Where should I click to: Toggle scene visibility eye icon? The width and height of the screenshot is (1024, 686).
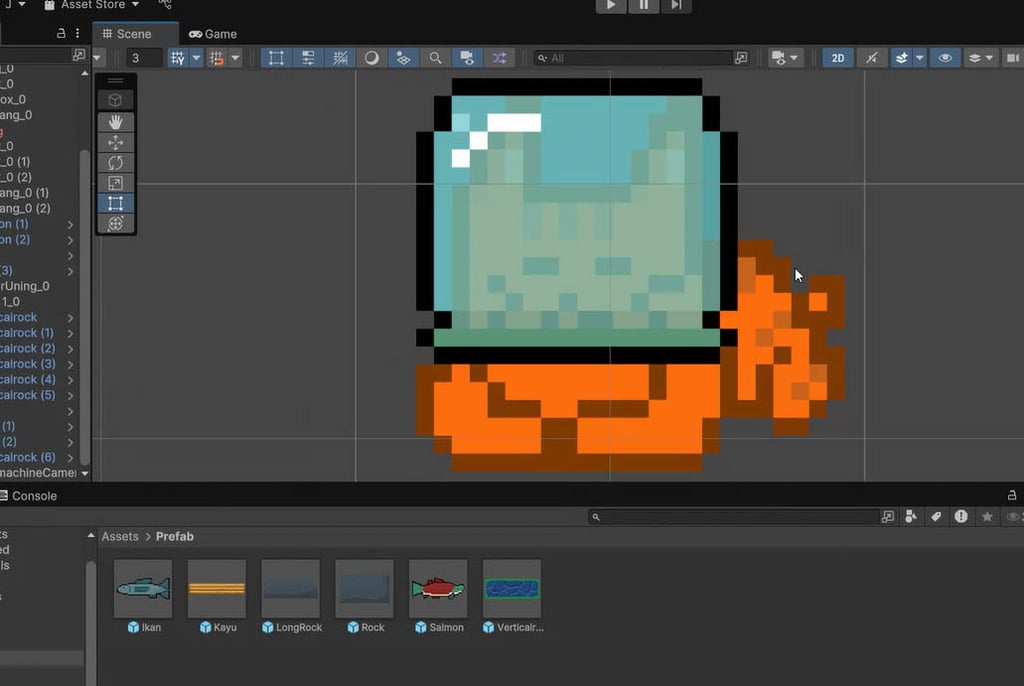[x=945, y=58]
